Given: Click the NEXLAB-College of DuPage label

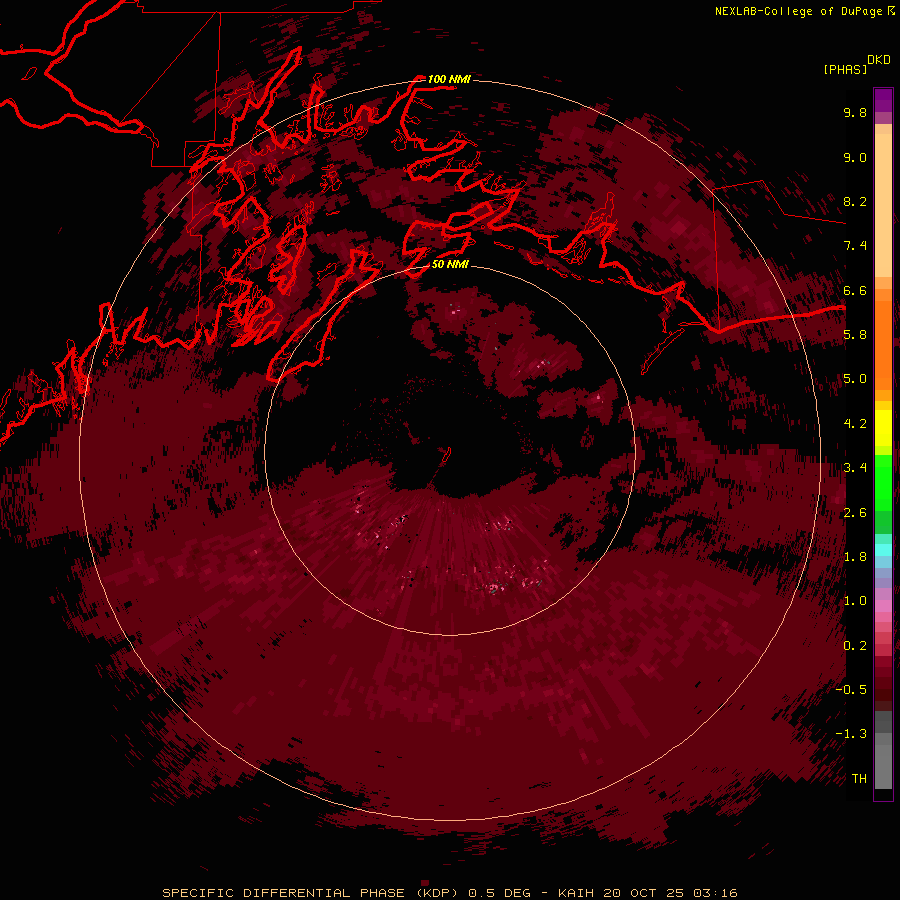Looking at the screenshot, I should click(x=798, y=11).
